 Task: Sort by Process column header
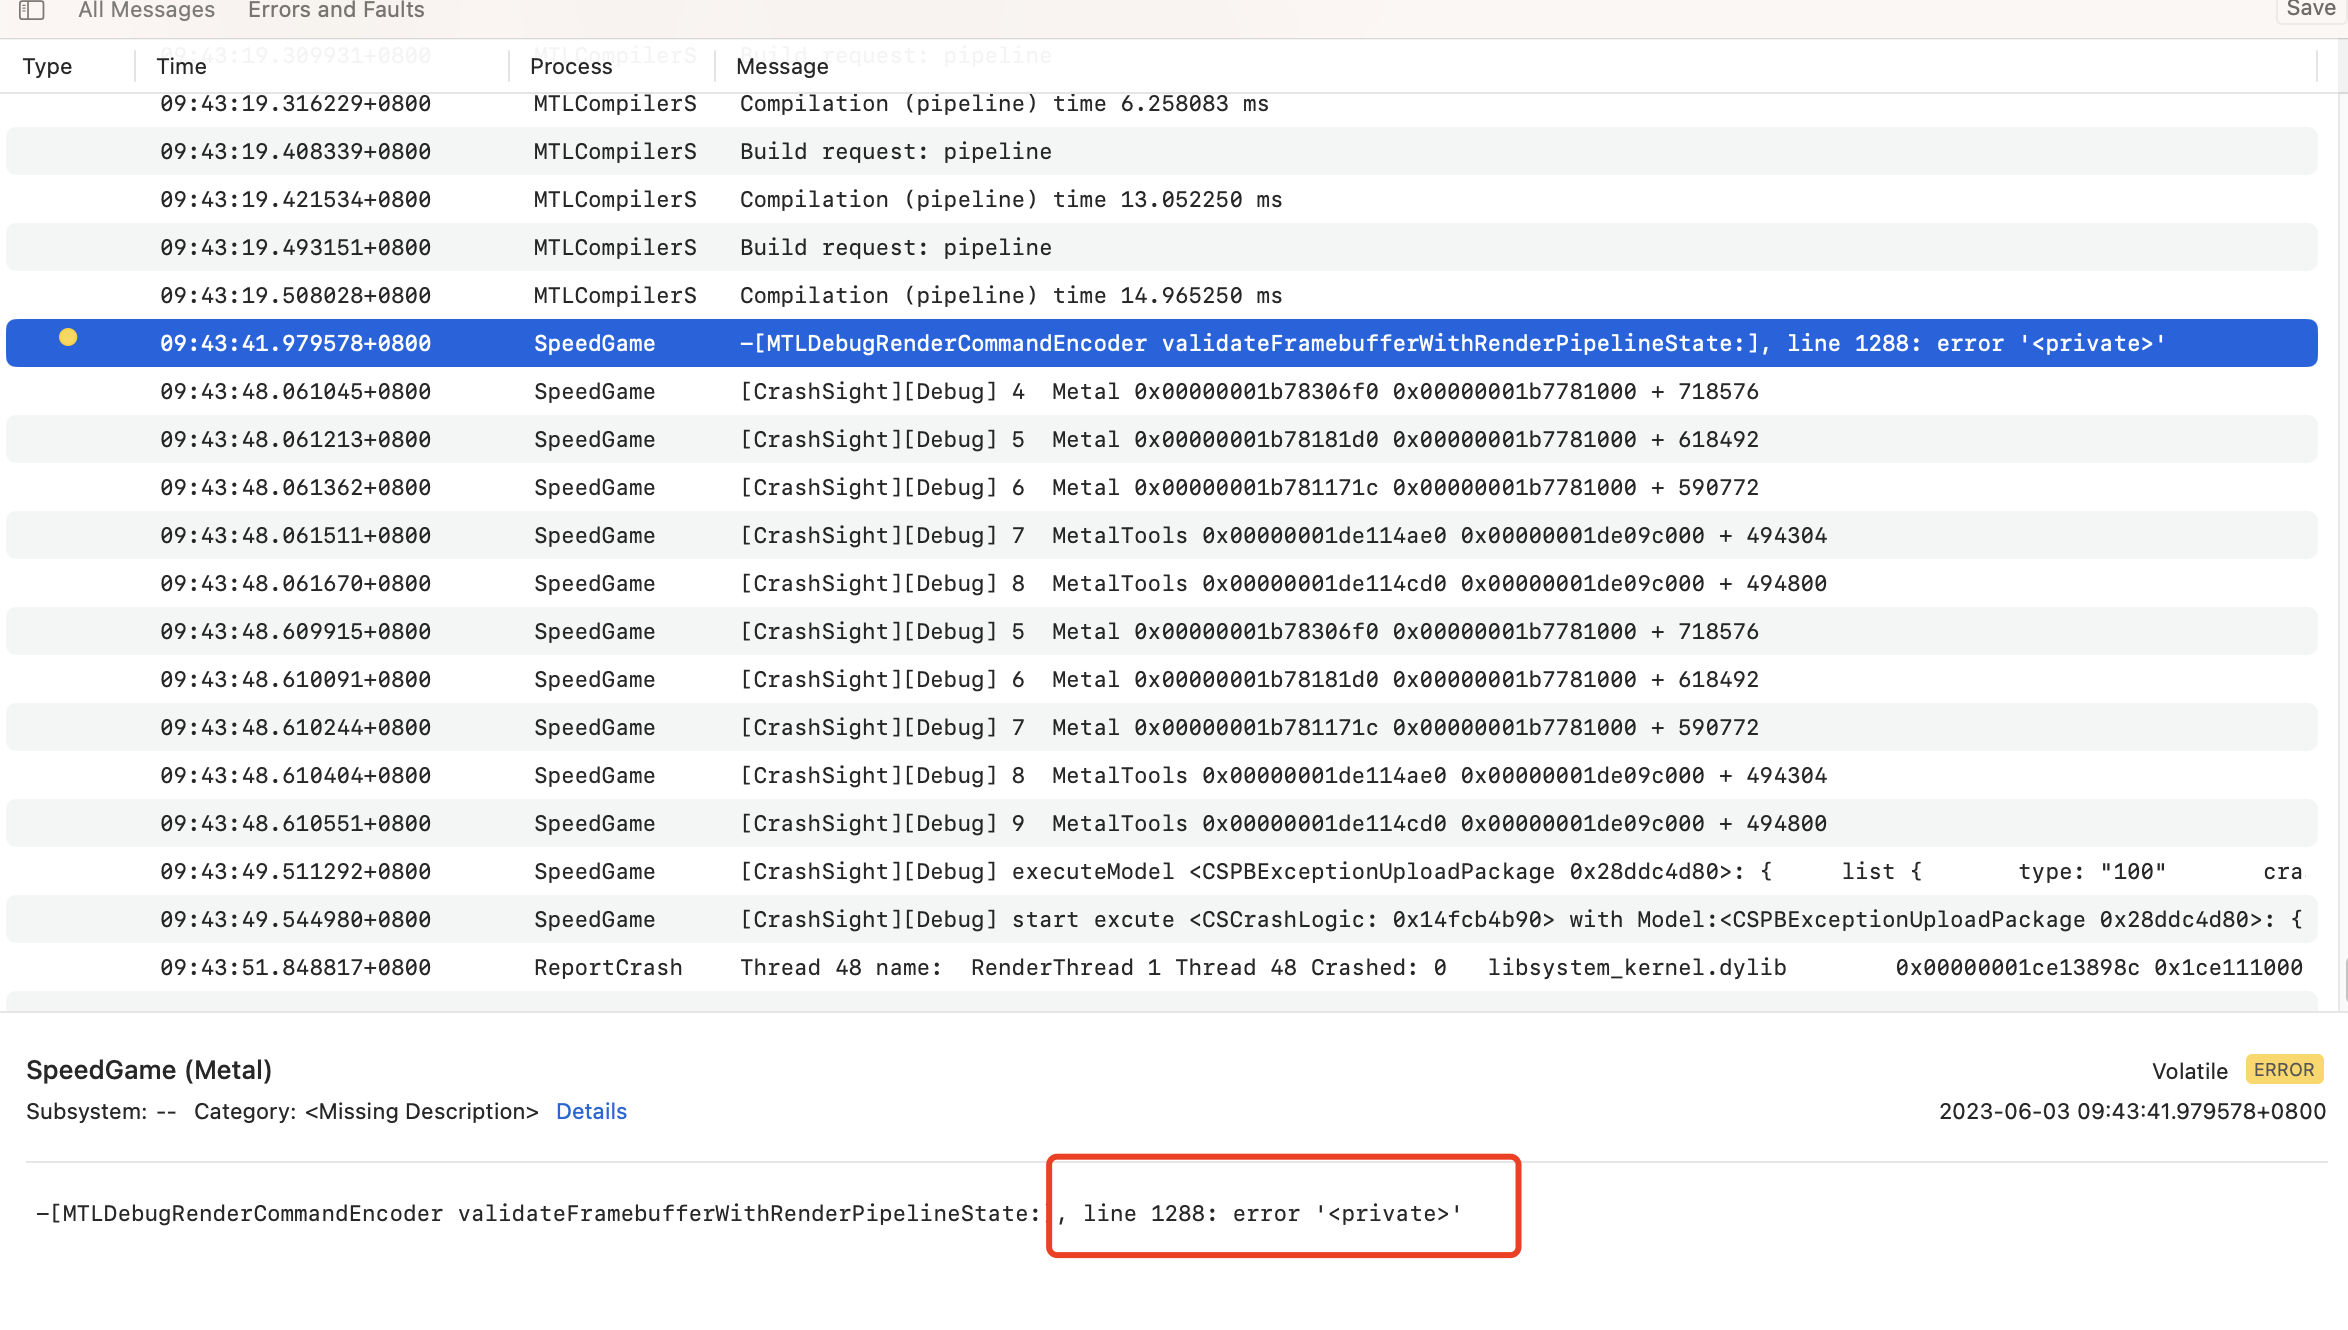pos(570,66)
